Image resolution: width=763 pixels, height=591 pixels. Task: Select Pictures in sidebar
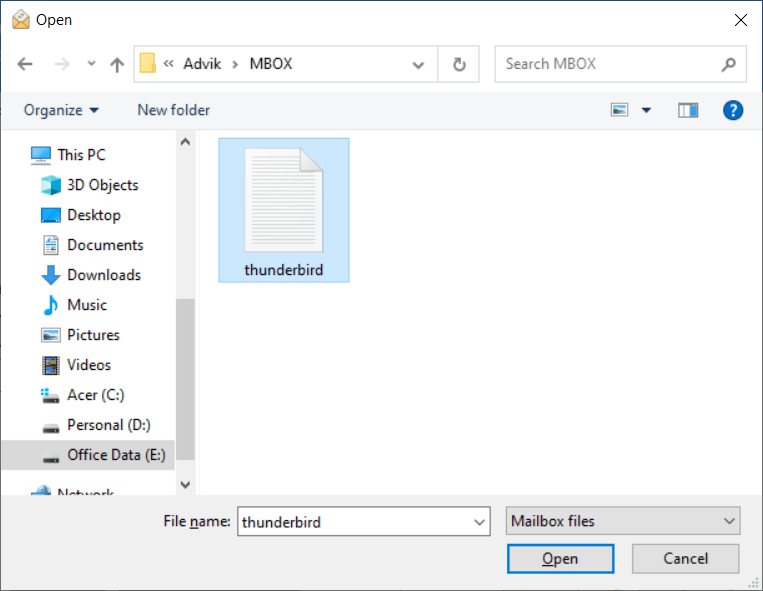[93, 335]
